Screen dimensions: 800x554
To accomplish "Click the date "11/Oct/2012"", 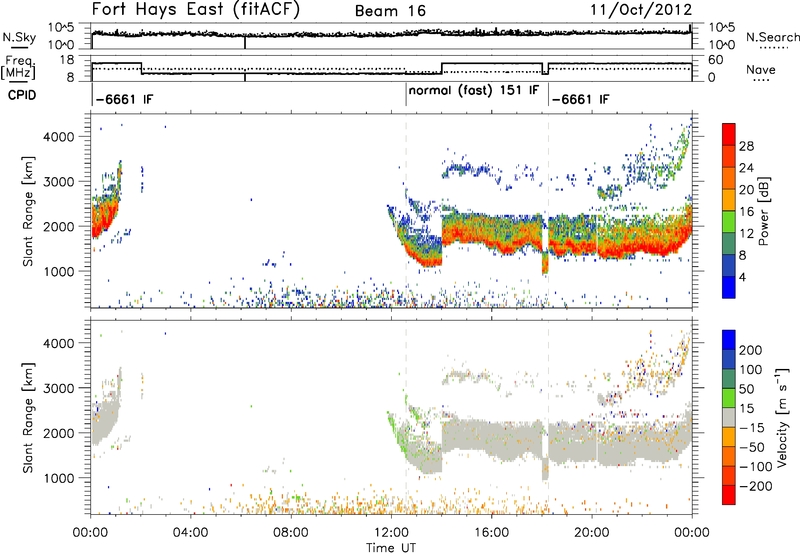I will tap(641, 10).
